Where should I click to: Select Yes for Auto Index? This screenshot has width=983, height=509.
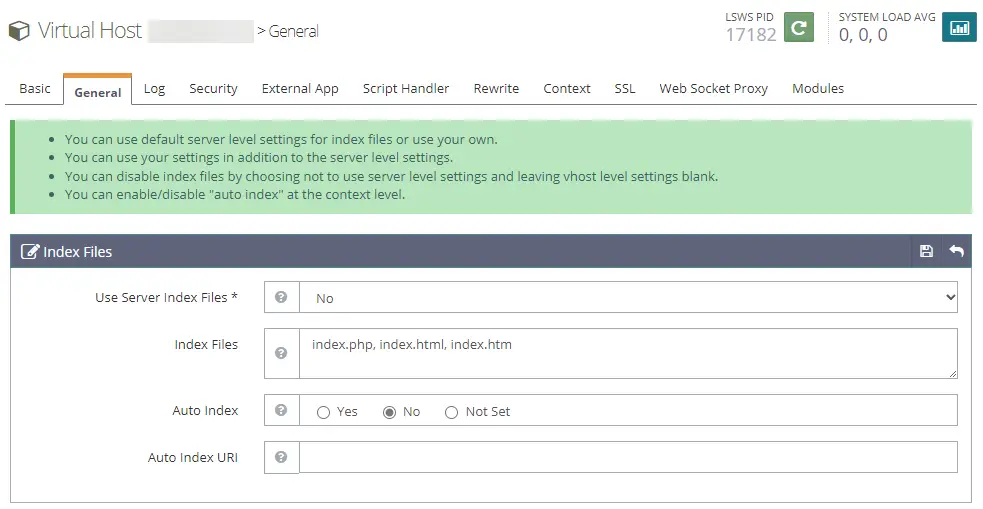pyautogui.click(x=324, y=412)
